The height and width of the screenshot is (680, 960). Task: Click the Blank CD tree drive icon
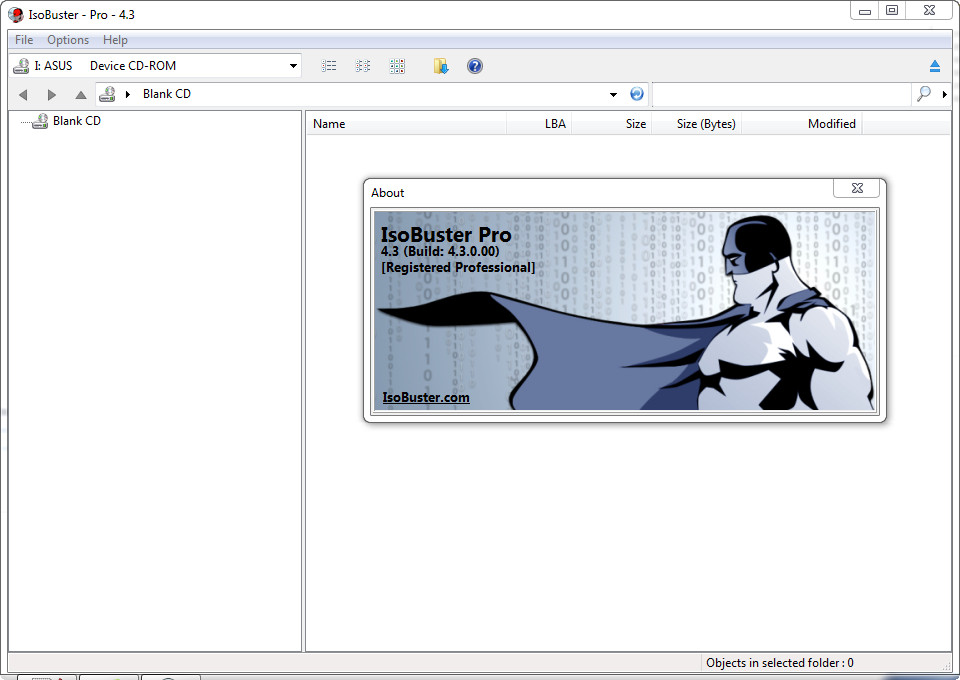point(40,121)
